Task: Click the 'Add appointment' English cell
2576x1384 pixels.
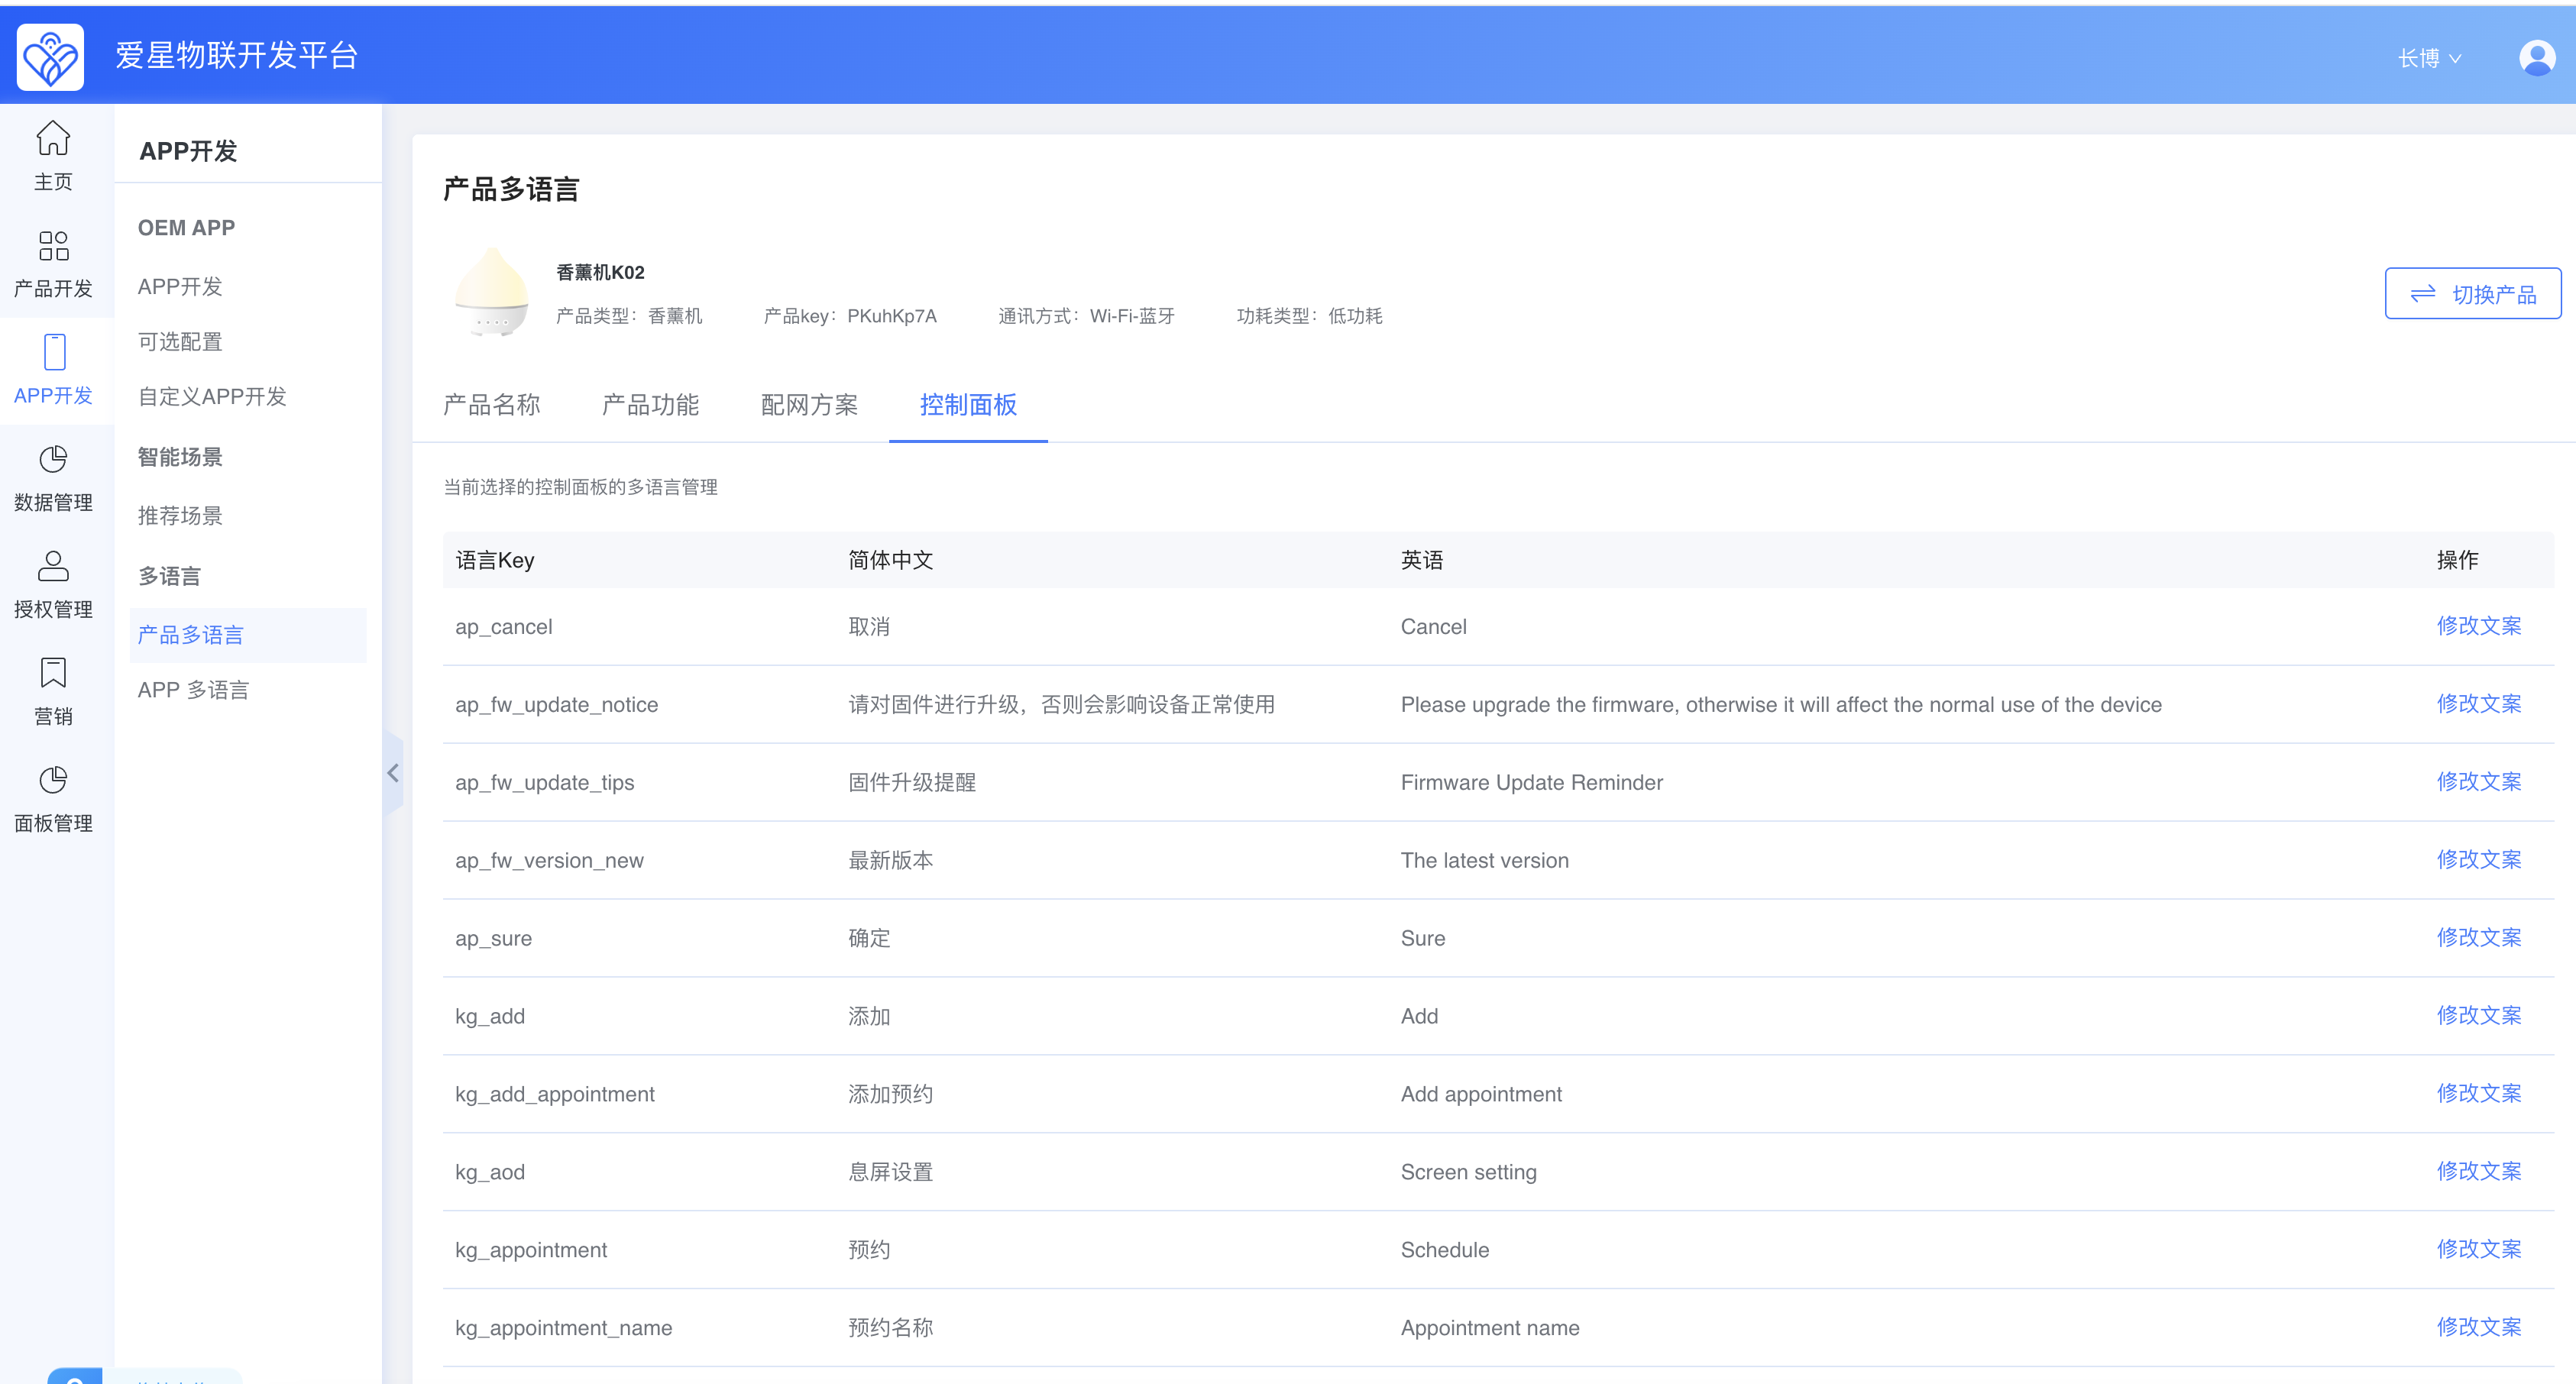Action: click(1481, 1094)
